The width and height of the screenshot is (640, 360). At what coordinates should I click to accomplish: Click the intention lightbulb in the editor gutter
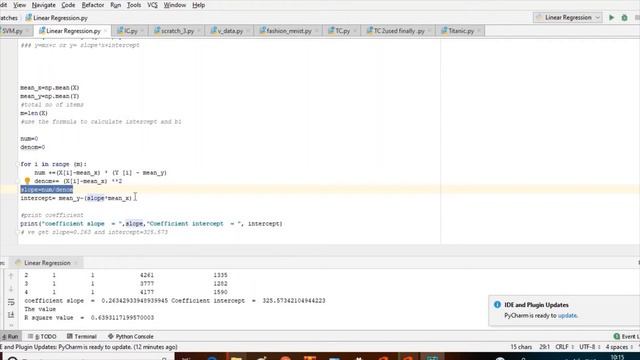pyautogui.click(x=27, y=181)
